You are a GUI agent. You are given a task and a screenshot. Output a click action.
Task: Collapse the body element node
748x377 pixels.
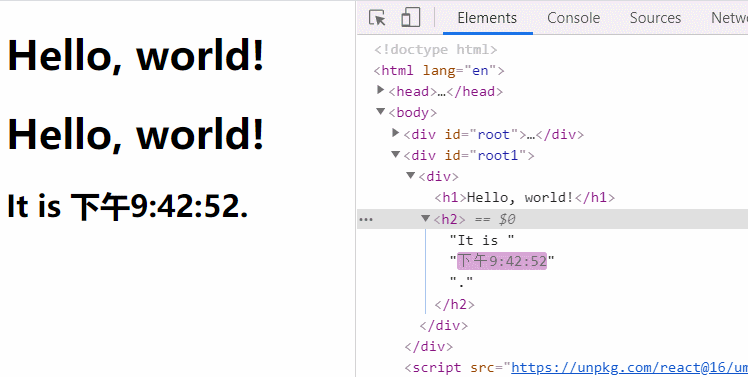pyautogui.click(x=381, y=112)
